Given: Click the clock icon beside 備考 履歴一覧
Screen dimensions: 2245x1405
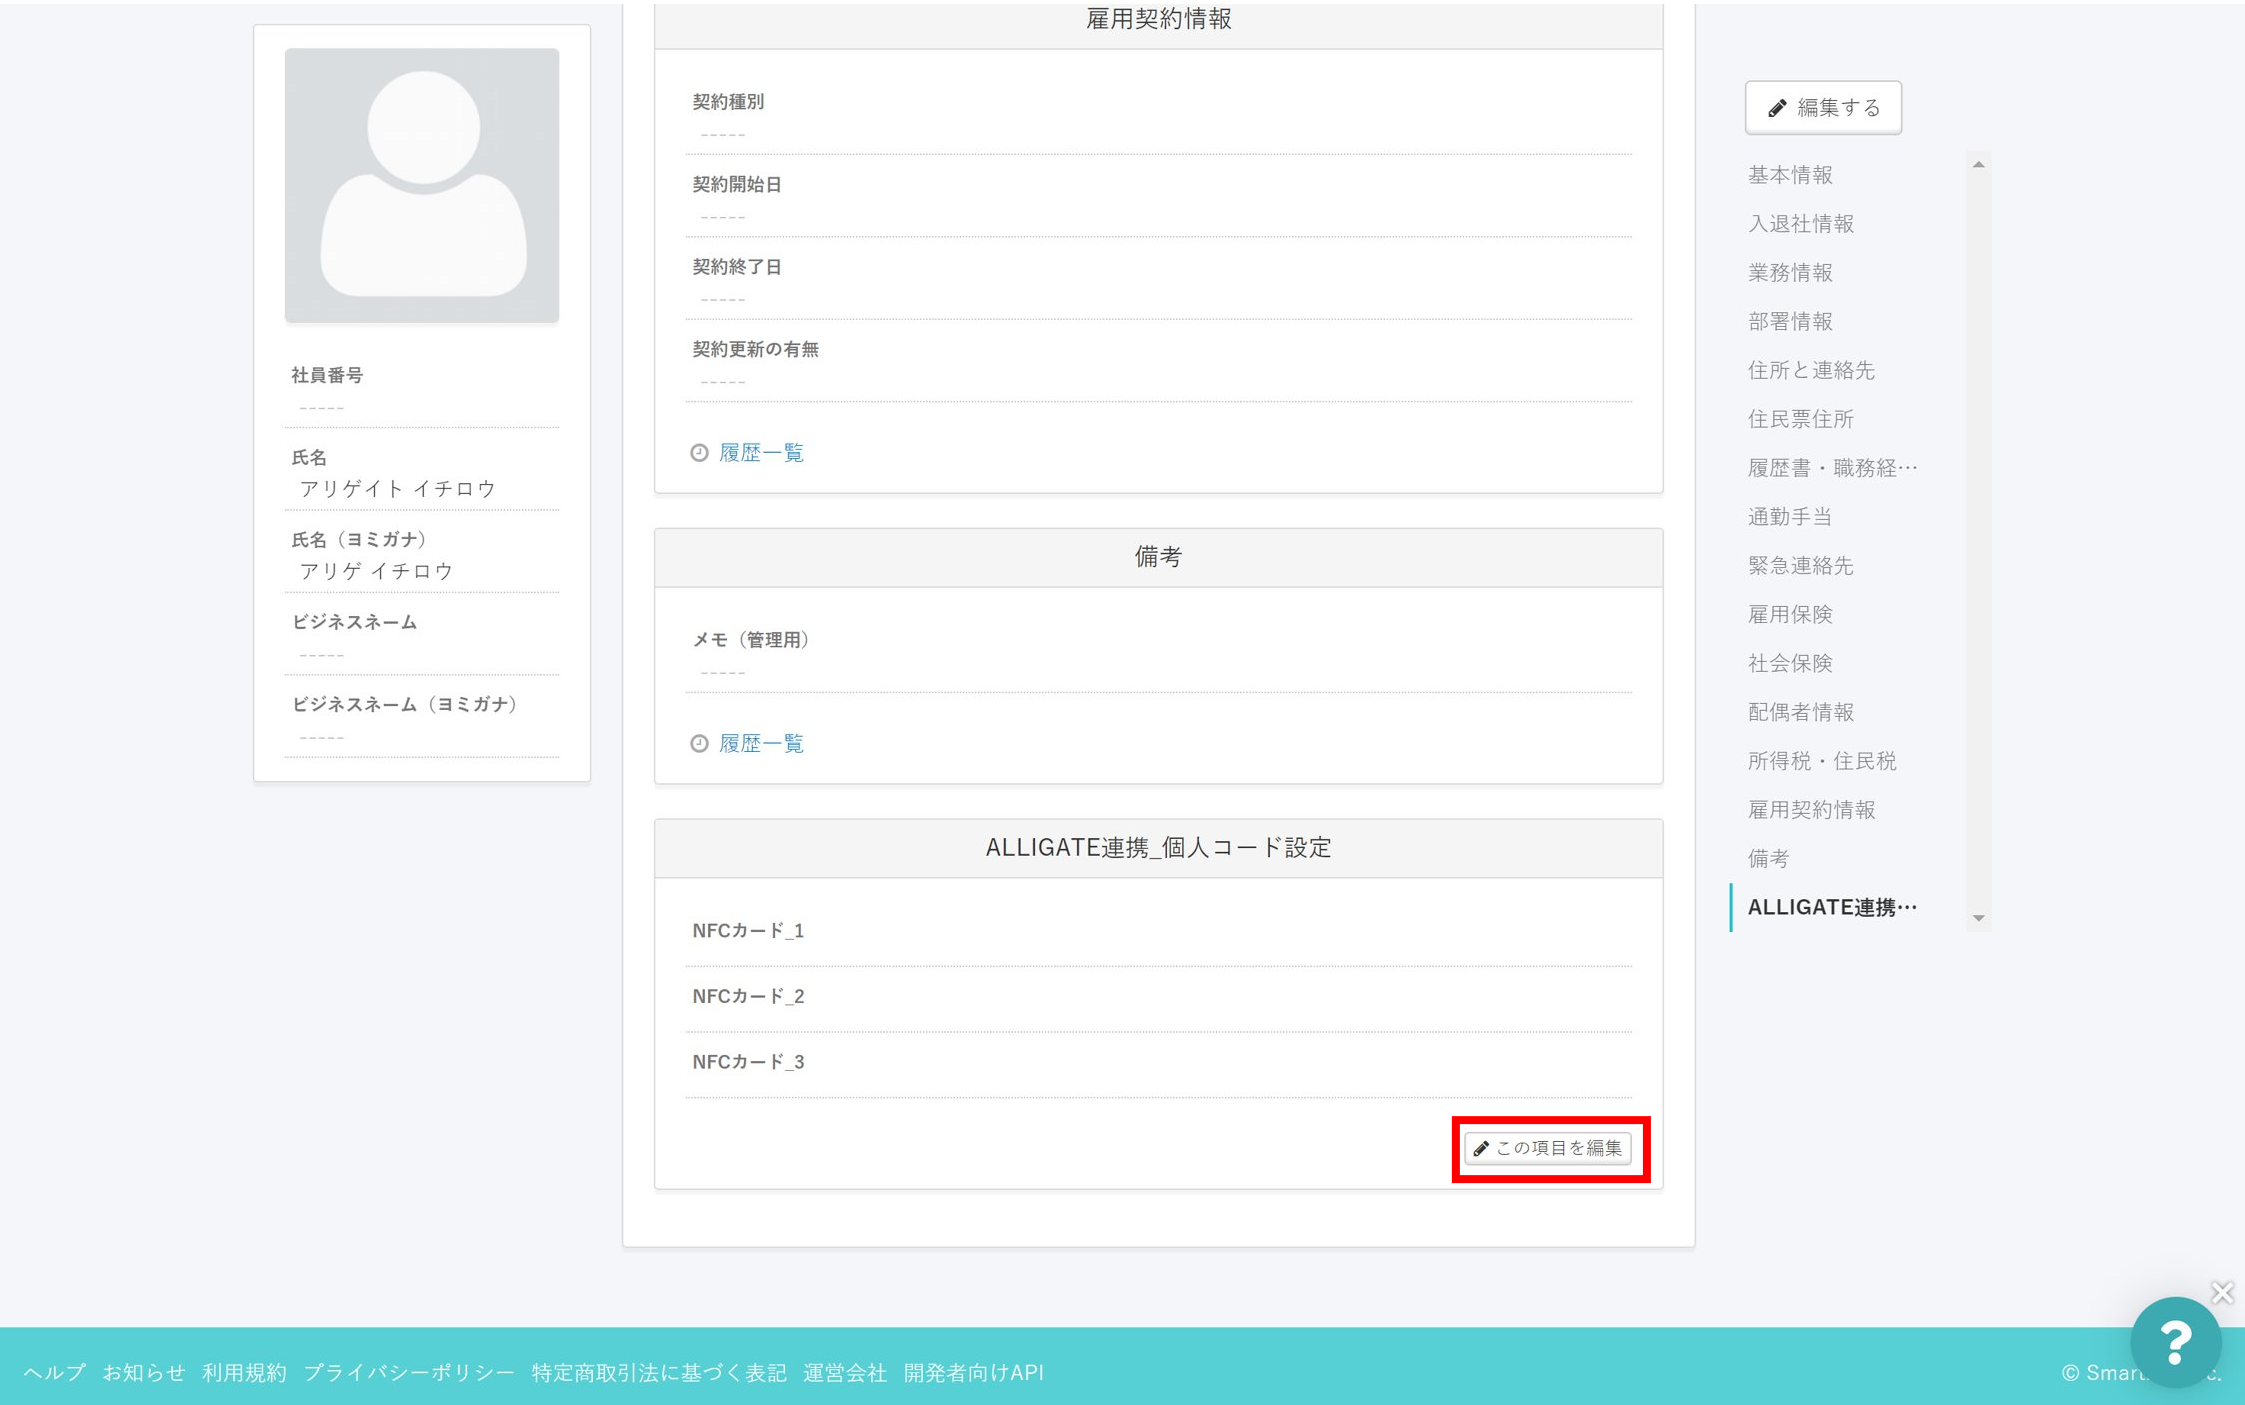Looking at the screenshot, I should pyautogui.click(x=699, y=743).
